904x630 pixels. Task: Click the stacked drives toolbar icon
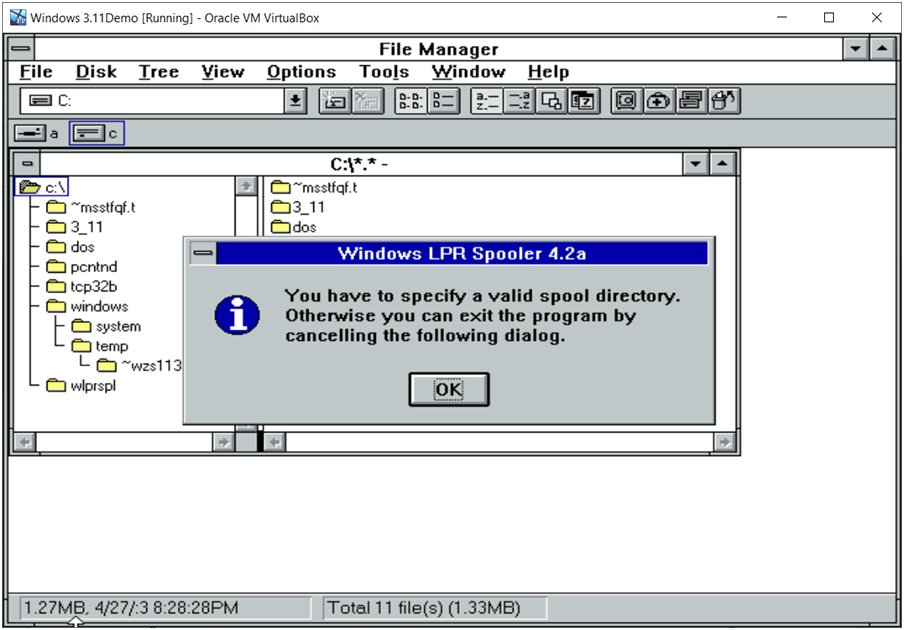pos(691,101)
